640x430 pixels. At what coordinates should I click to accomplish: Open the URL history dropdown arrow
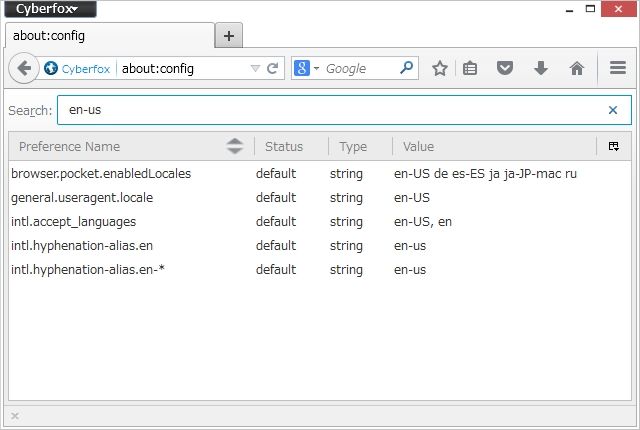255,69
